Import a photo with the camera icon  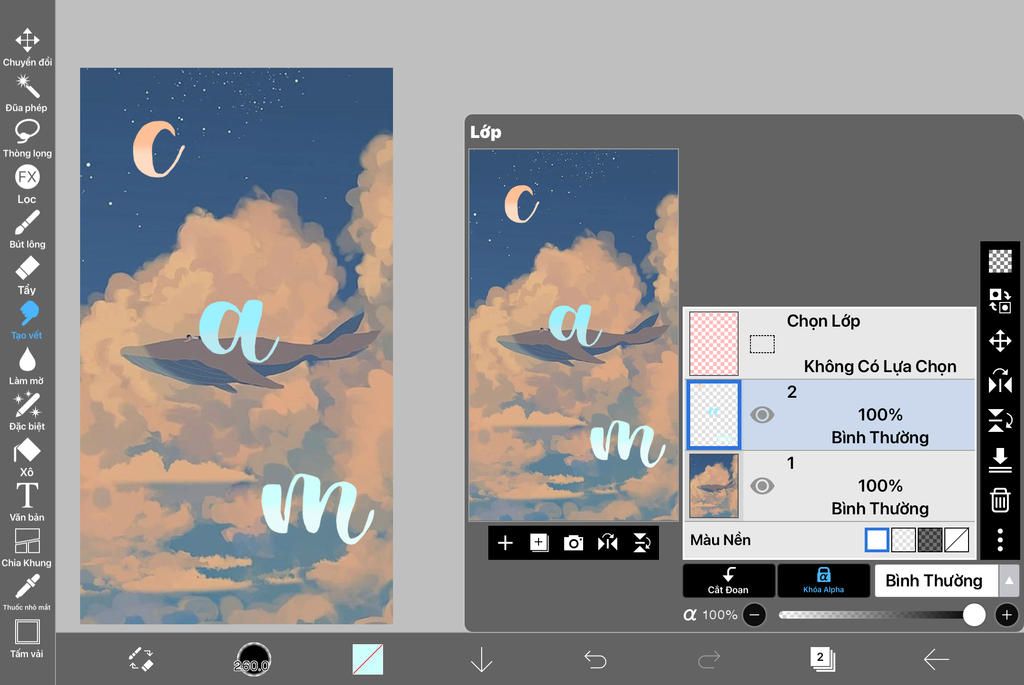pyautogui.click(x=573, y=543)
